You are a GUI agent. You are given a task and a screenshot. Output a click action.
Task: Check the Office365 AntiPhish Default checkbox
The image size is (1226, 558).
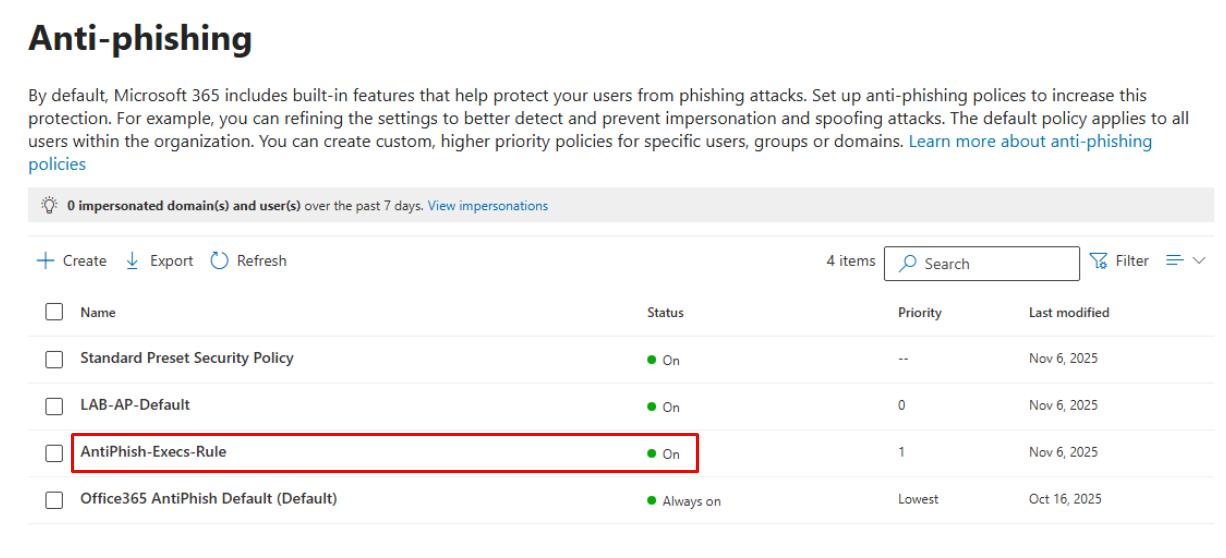coord(55,500)
